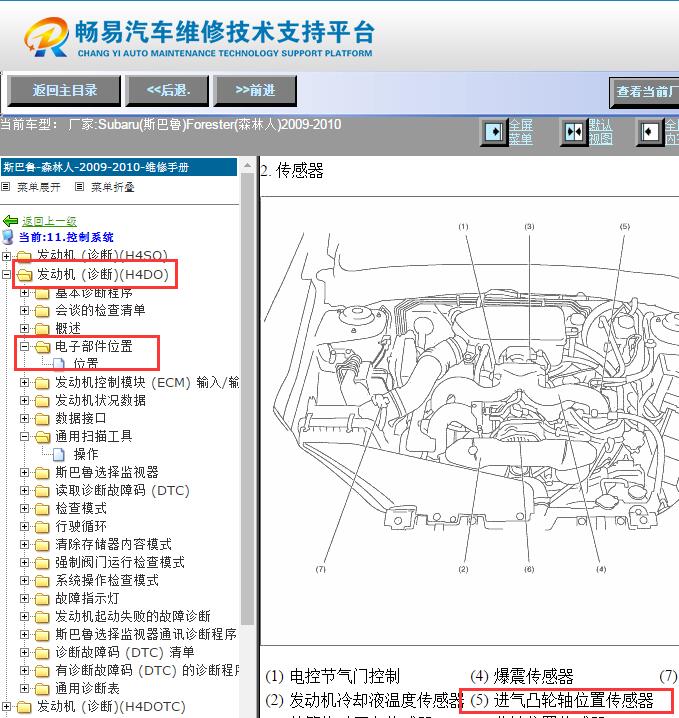679x718 pixels.
Task: Click 菜单展开 to expand all menus
Action: tap(38, 187)
